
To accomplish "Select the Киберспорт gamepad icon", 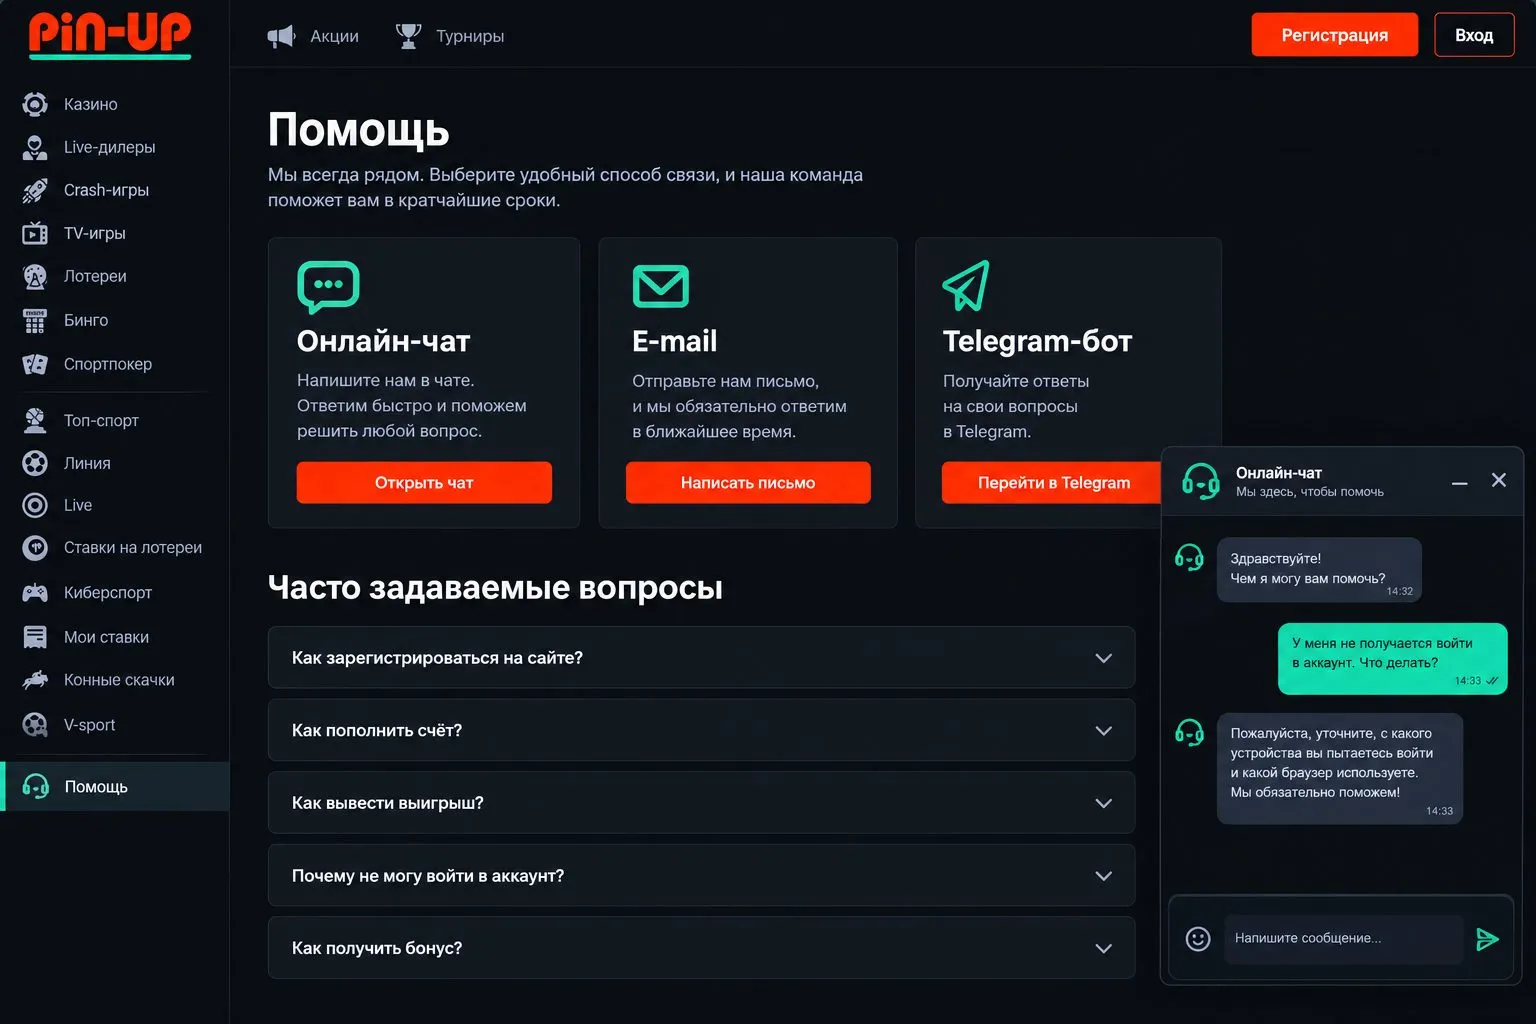I will 35,592.
